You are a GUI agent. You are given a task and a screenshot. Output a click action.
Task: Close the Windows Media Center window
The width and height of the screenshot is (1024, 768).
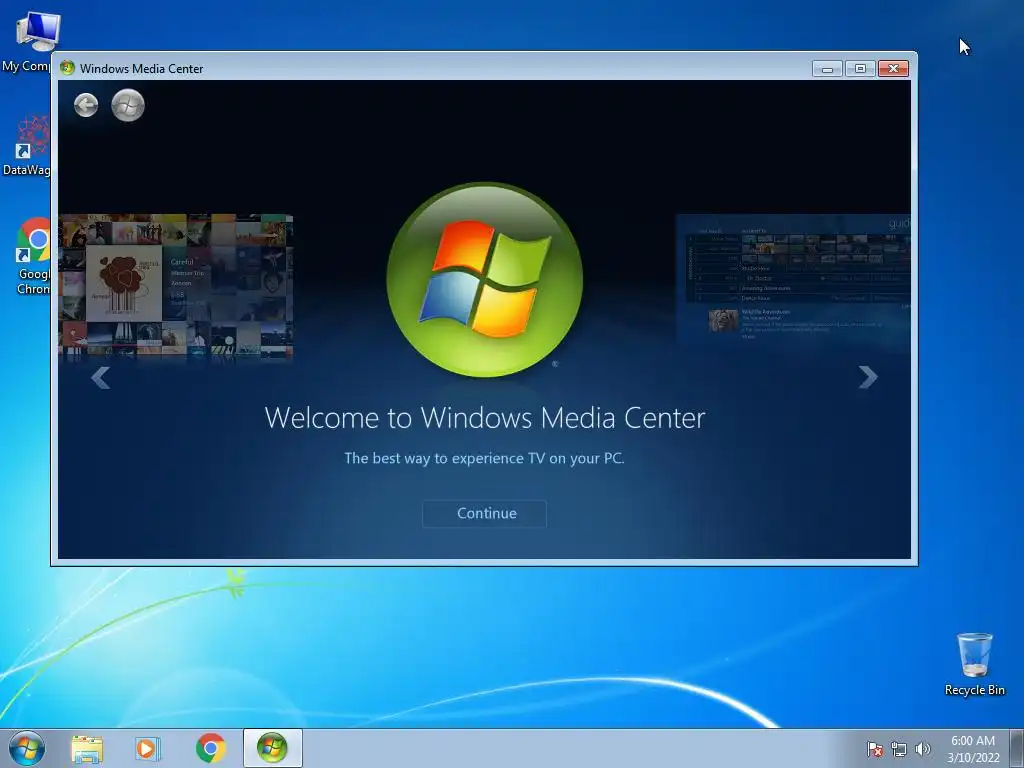click(893, 69)
